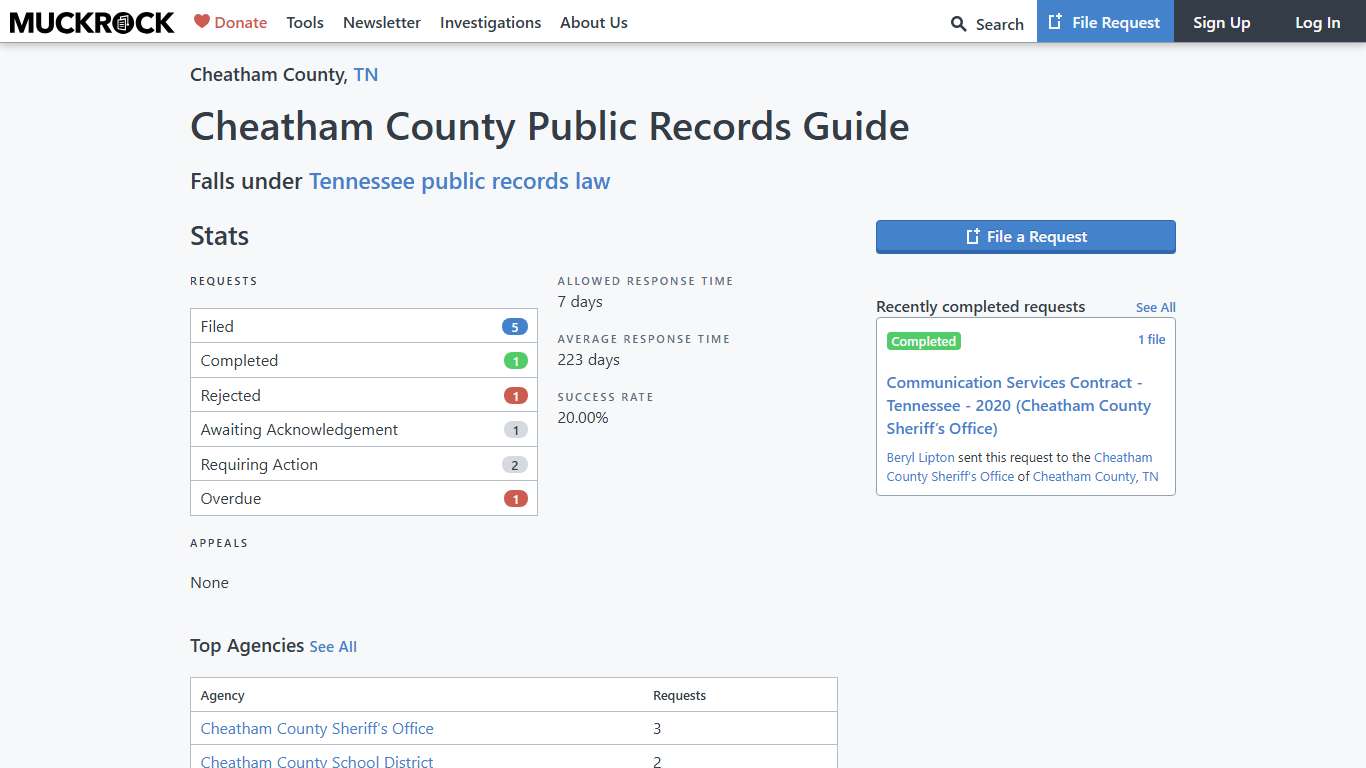
Task: Open Tennessee public records law link
Action: coord(459,181)
